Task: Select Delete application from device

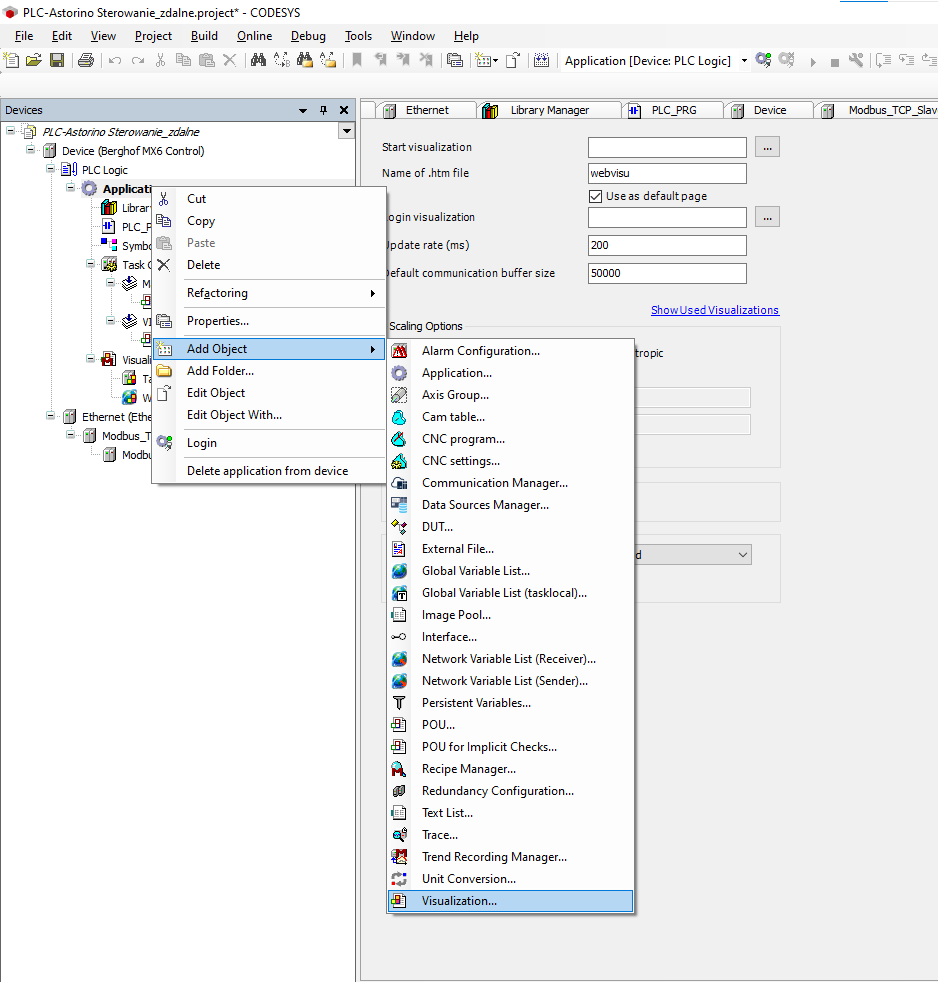Action: (270, 471)
